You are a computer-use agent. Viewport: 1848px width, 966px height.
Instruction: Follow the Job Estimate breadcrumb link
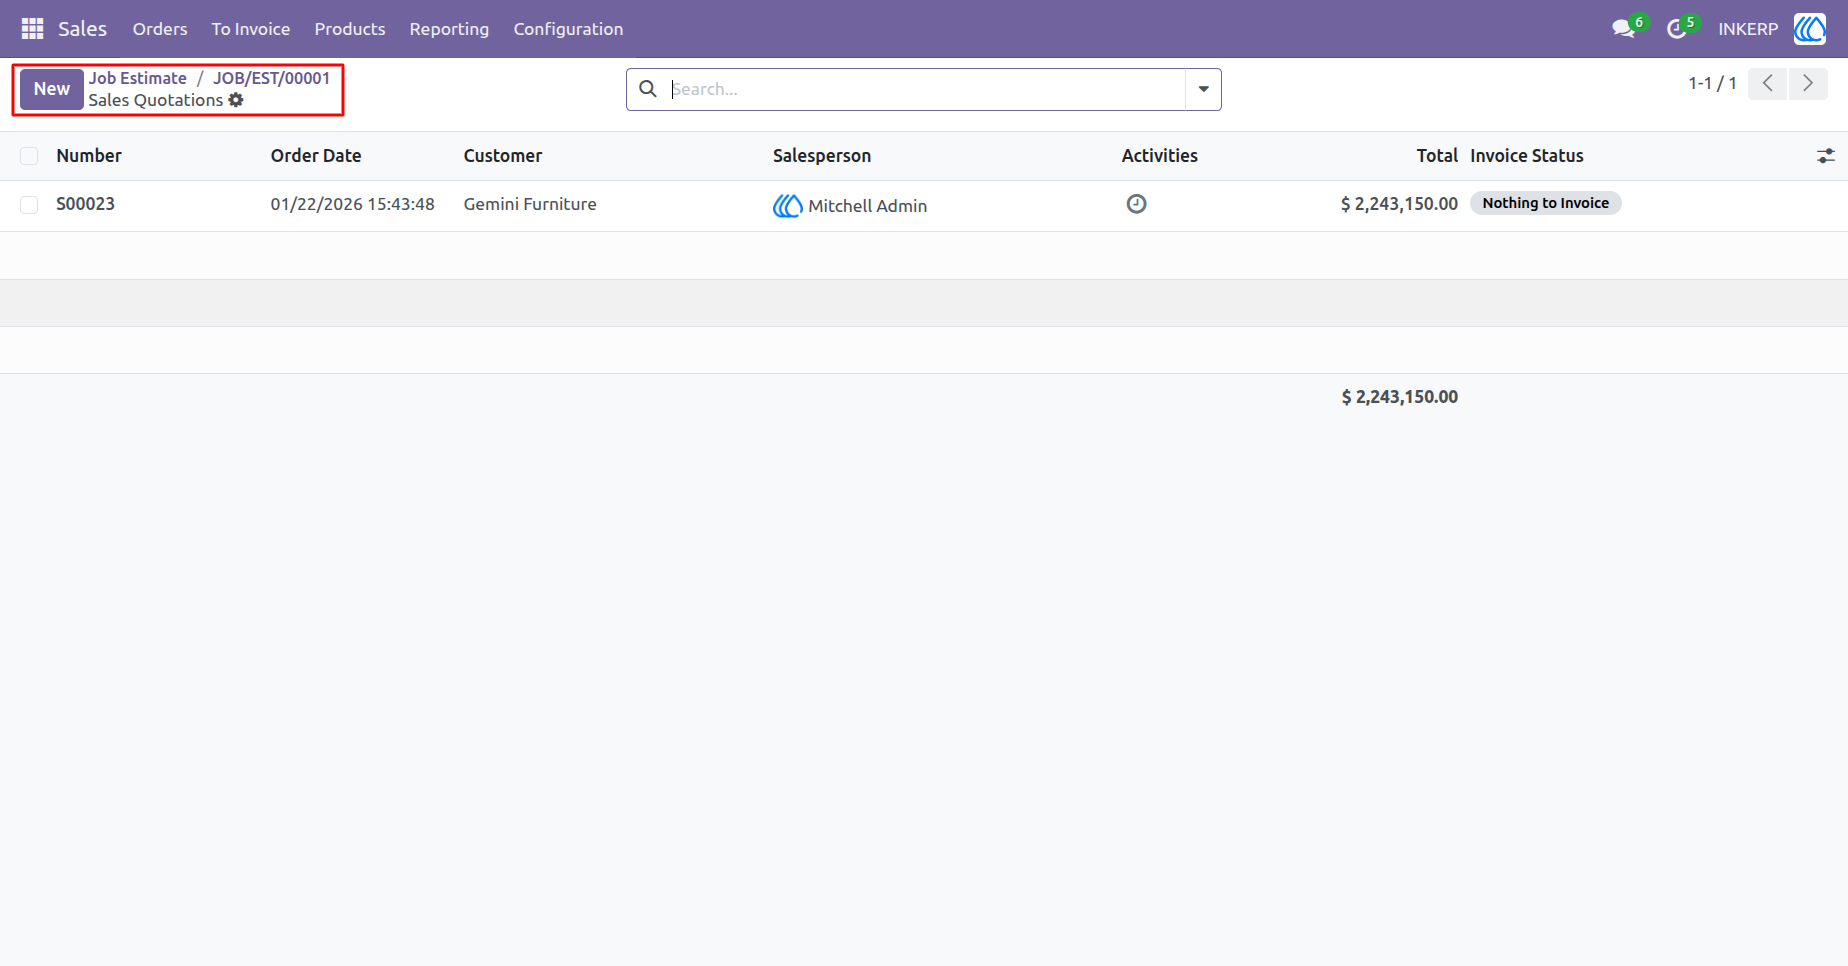point(138,78)
